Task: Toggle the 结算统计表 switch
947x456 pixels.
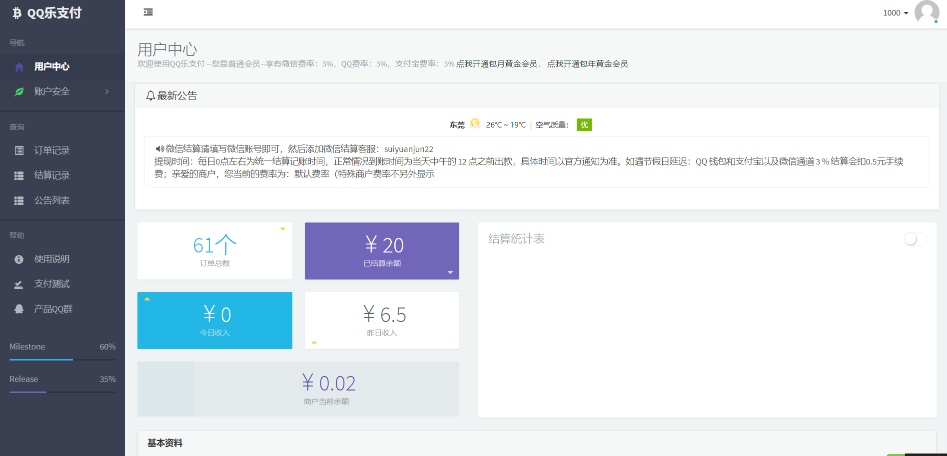Action: pos(914,239)
